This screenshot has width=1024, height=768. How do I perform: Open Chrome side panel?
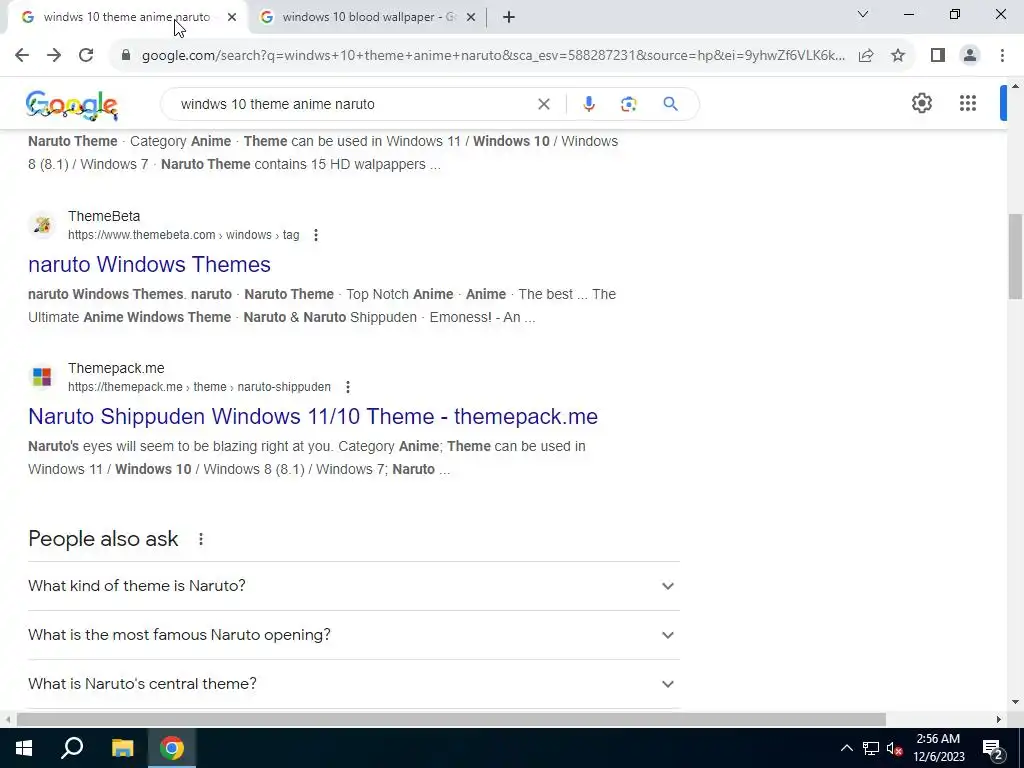click(938, 56)
